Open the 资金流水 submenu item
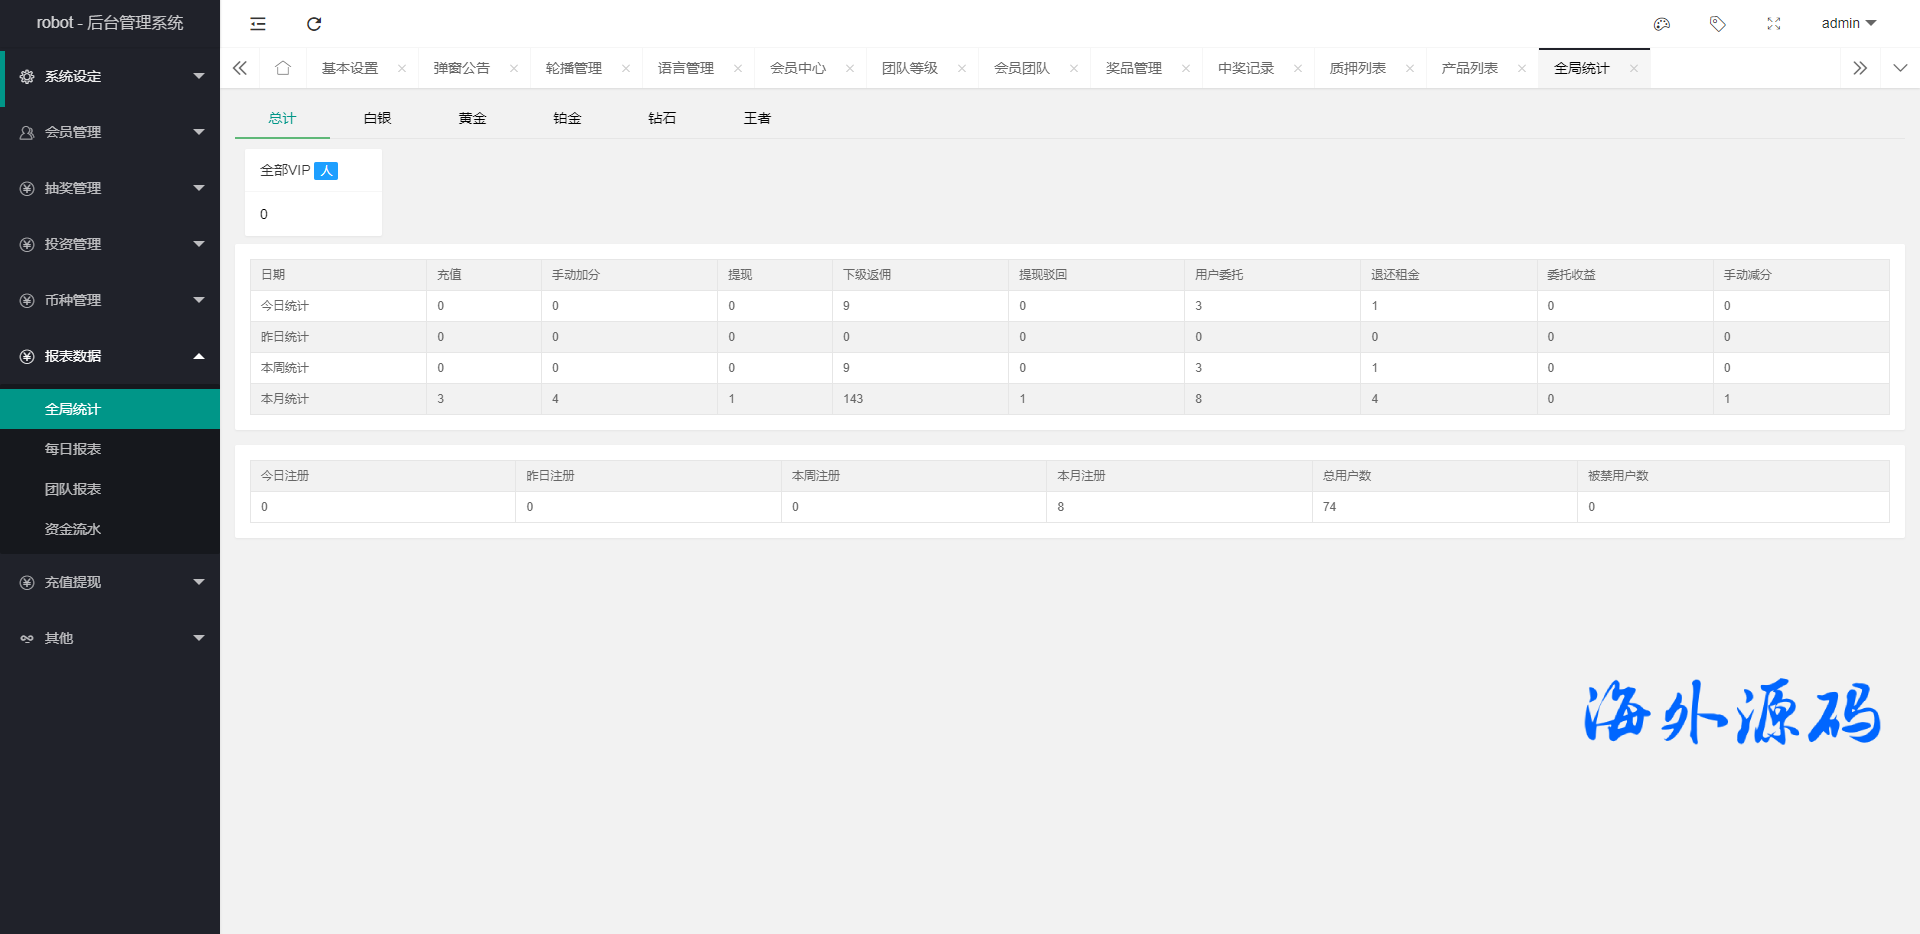Image resolution: width=1920 pixels, height=934 pixels. (x=73, y=529)
